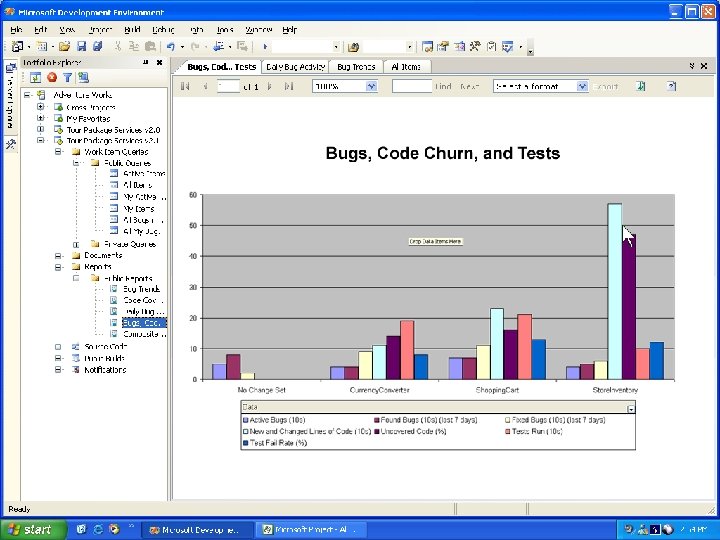
Task: Click the Open File folder icon
Action: [64, 46]
